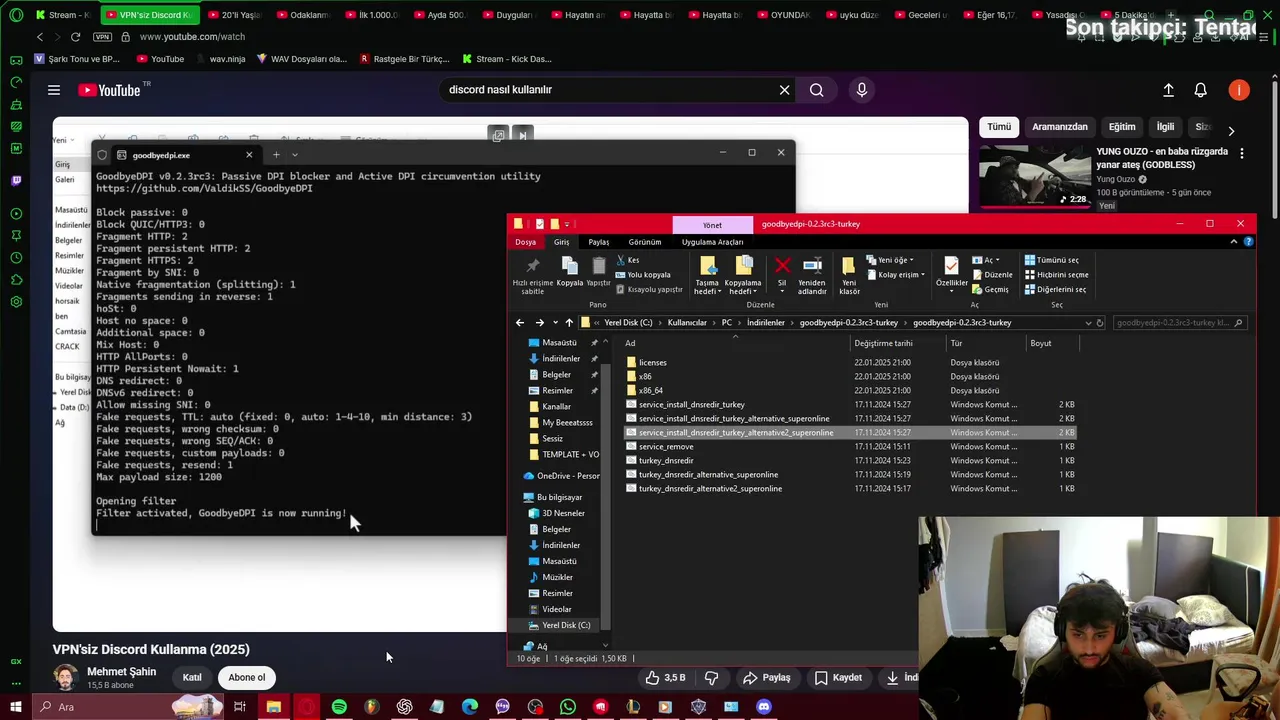Like the video with thumbs up 3,5 B
The width and height of the screenshot is (1280, 720).
(x=665, y=677)
